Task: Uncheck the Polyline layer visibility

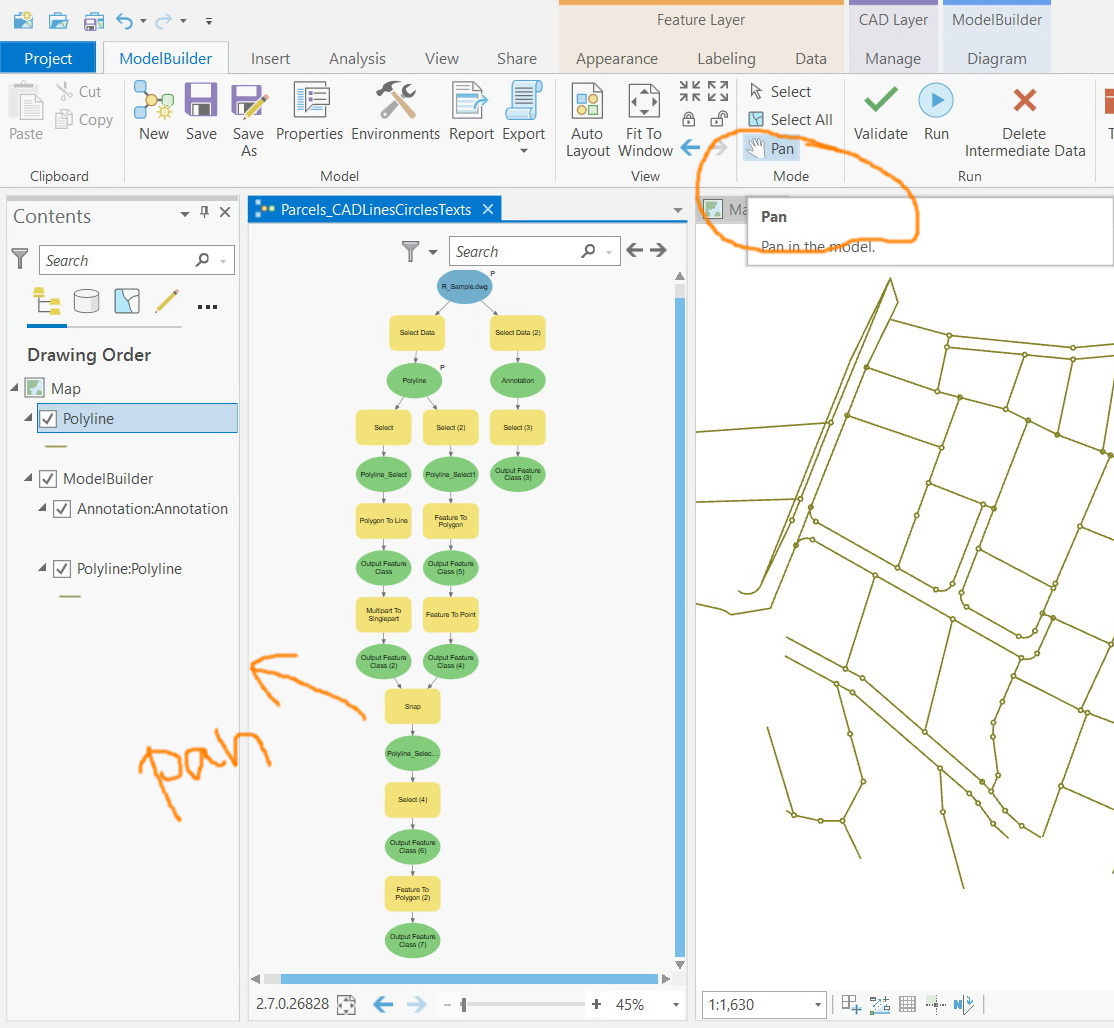Action: coord(45,418)
